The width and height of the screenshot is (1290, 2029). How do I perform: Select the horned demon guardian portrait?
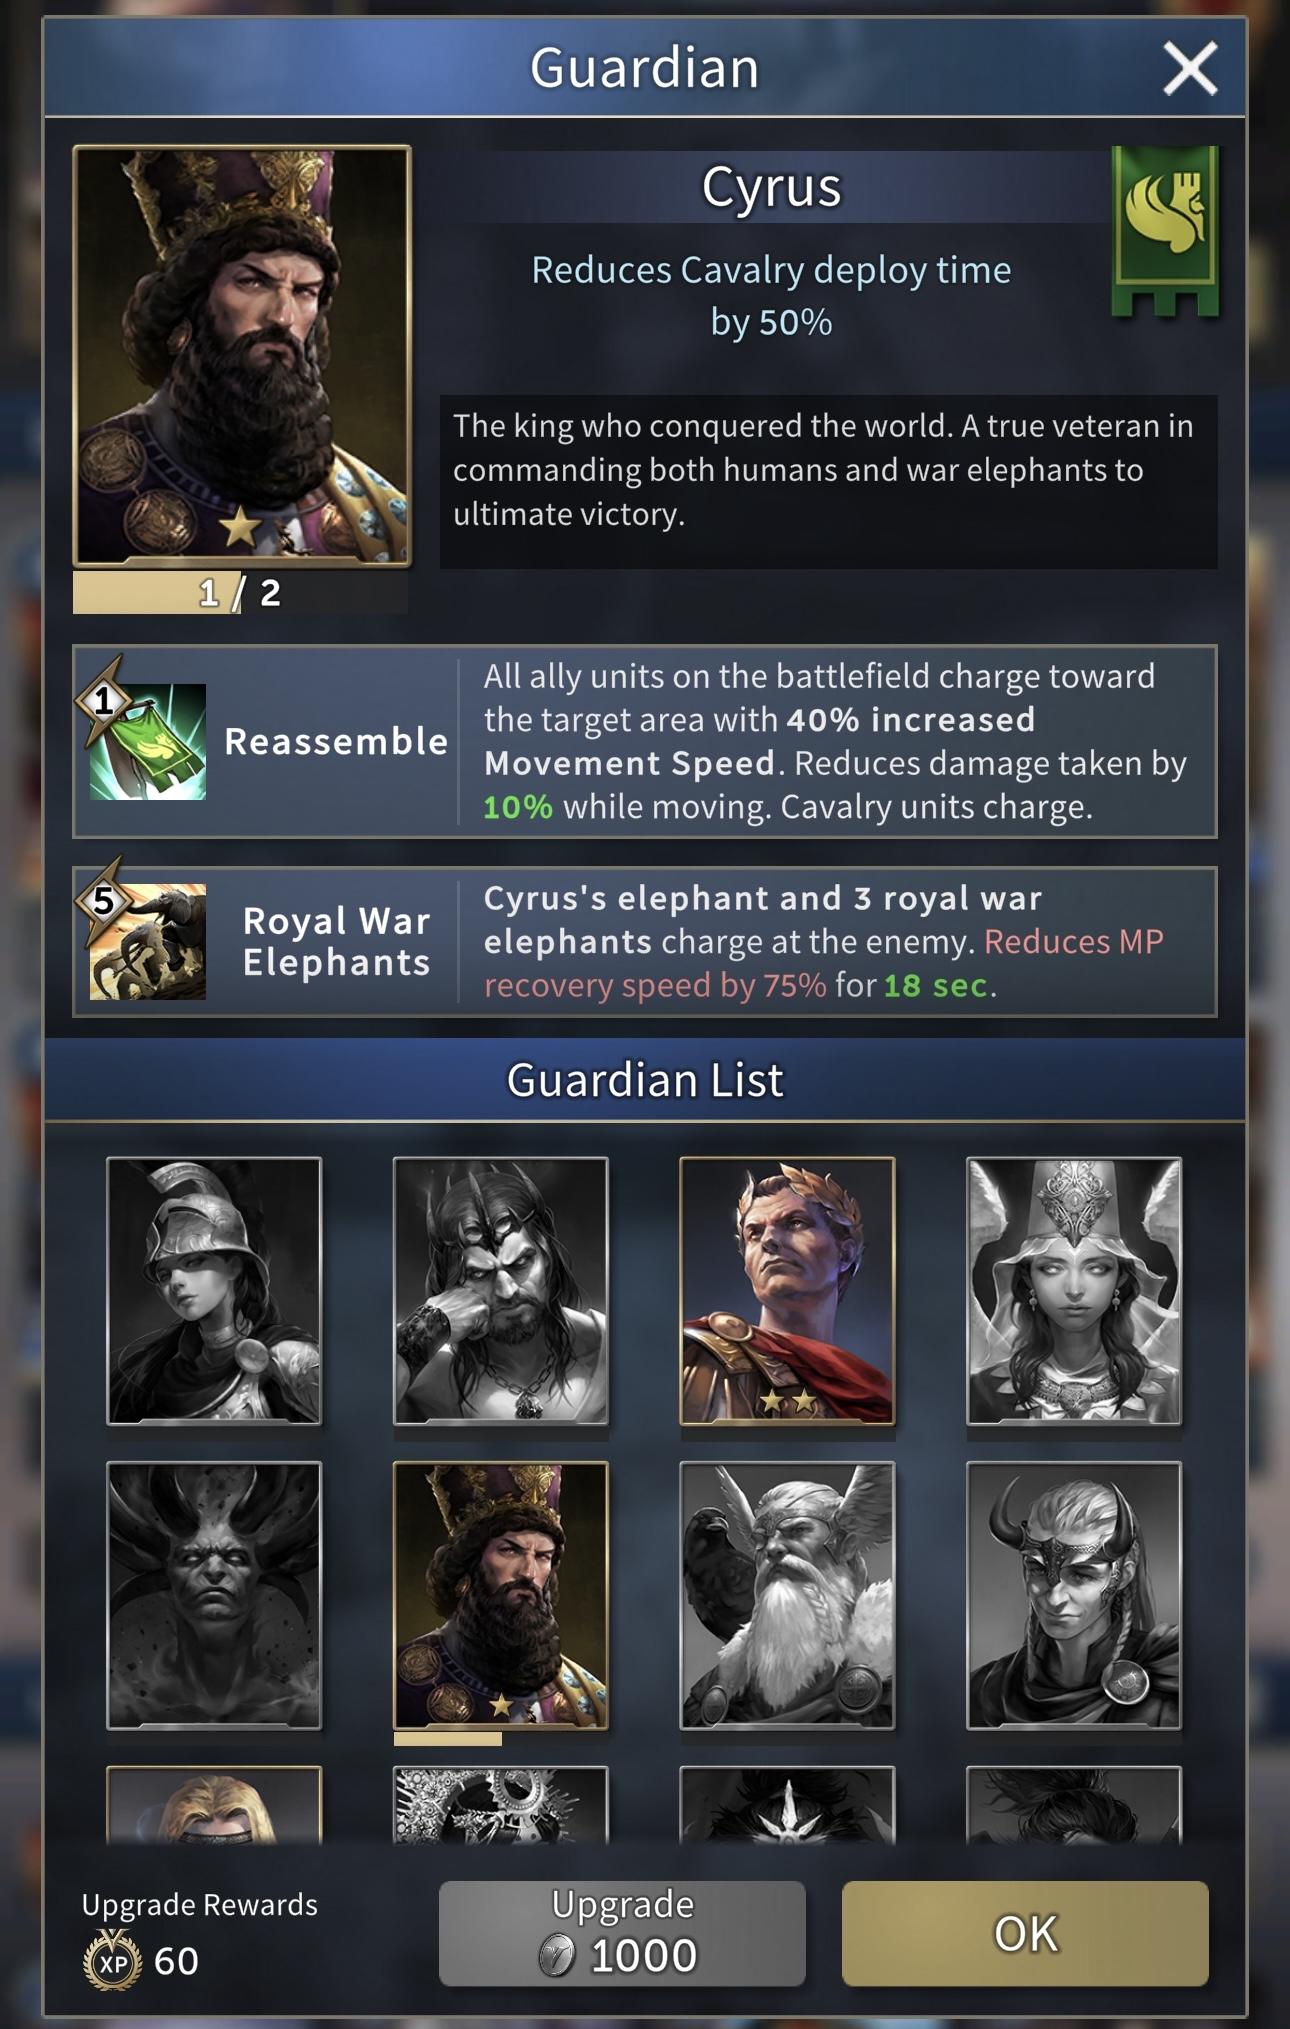tap(214, 1595)
